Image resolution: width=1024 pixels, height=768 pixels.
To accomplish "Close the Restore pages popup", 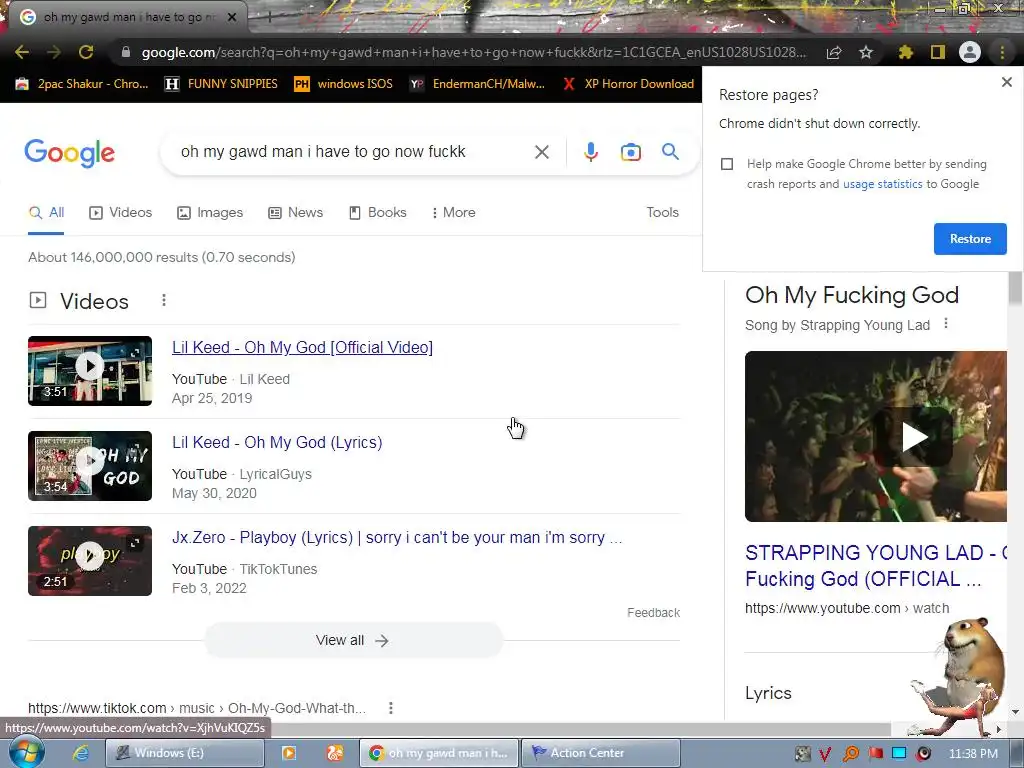I will pyautogui.click(x=1006, y=82).
